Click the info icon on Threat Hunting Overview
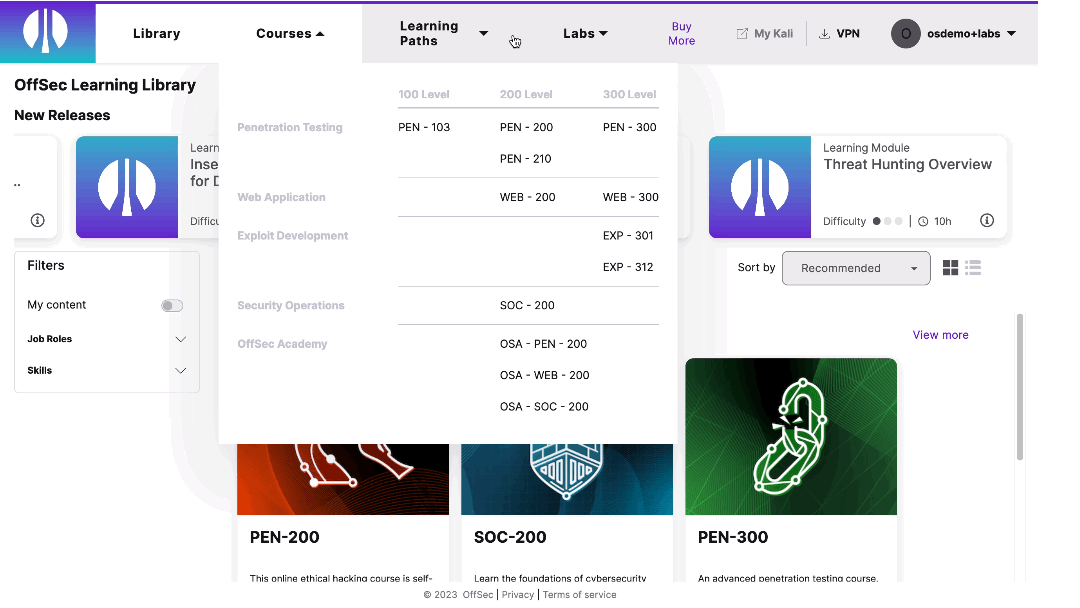Viewport: 1080px width, 608px height. (x=987, y=221)
